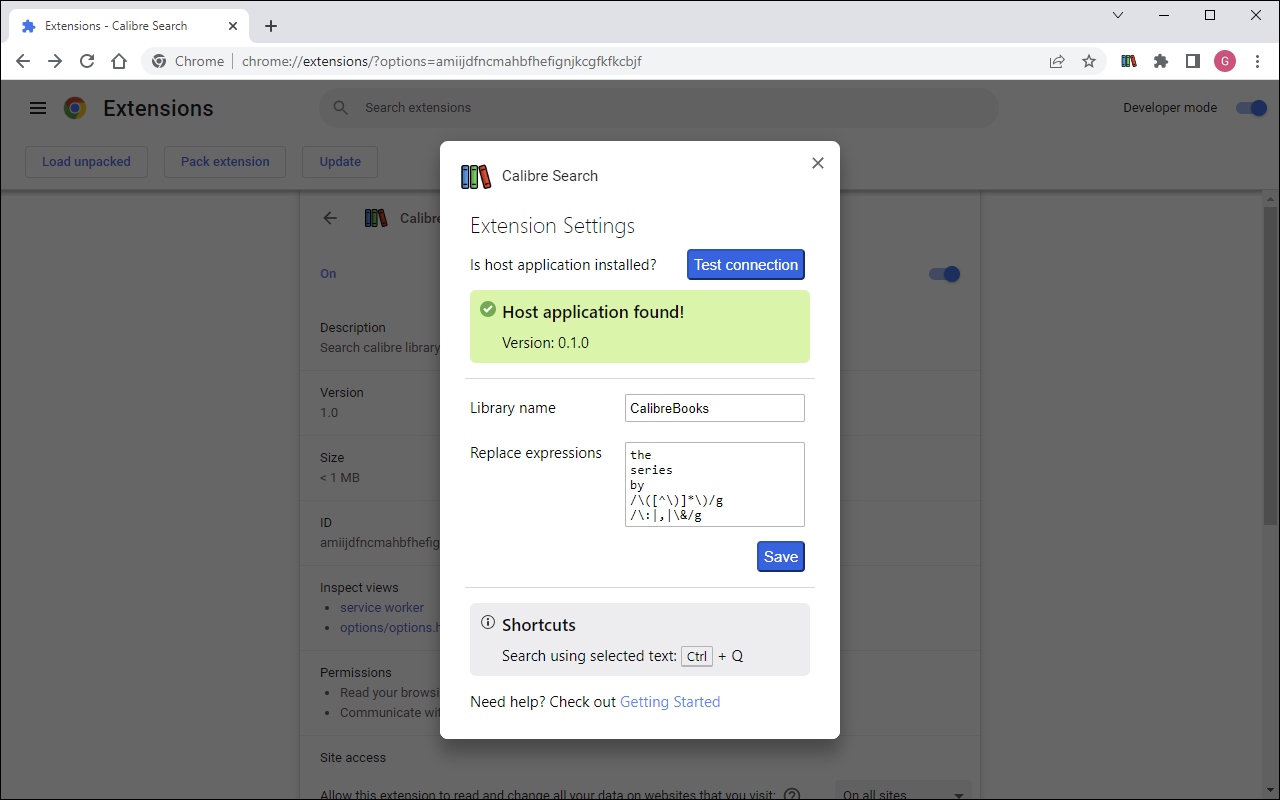
Task: Click the Calibre Search books icon in dialog
Action: coord(476,176)
